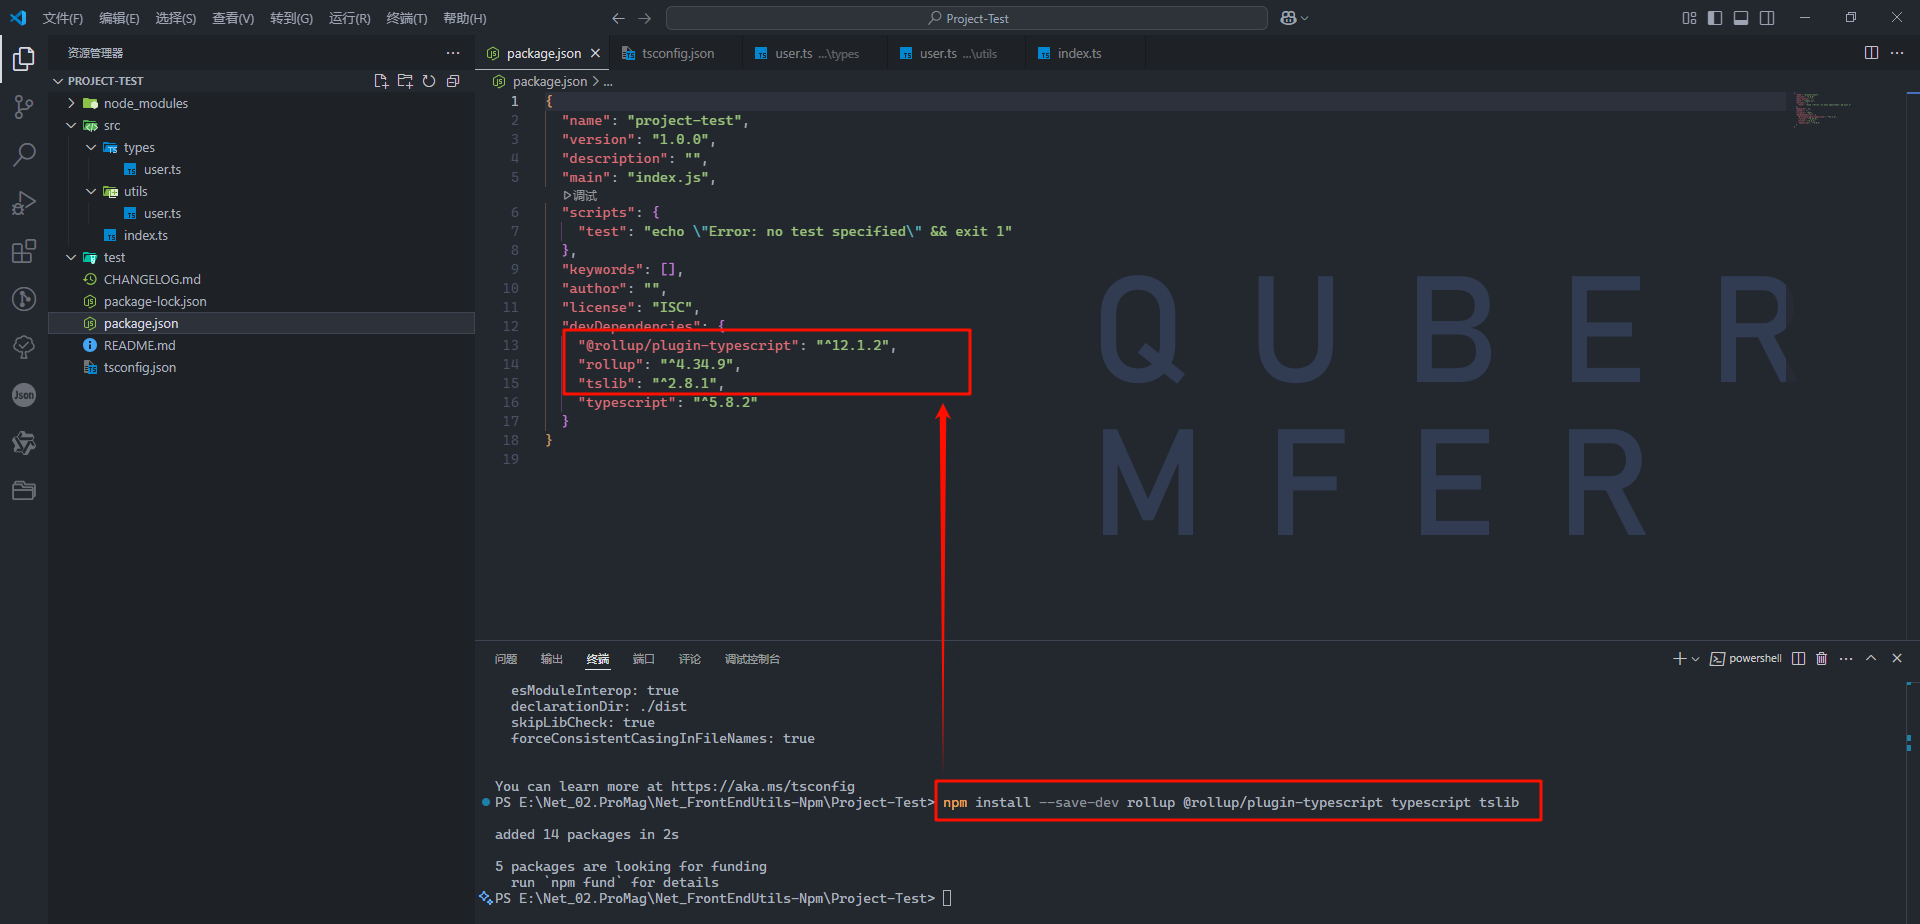Image resolution: width=1920 pixels, height=924 pixels.
Task: Split the editor to the right
Action: pos(1871,53)
